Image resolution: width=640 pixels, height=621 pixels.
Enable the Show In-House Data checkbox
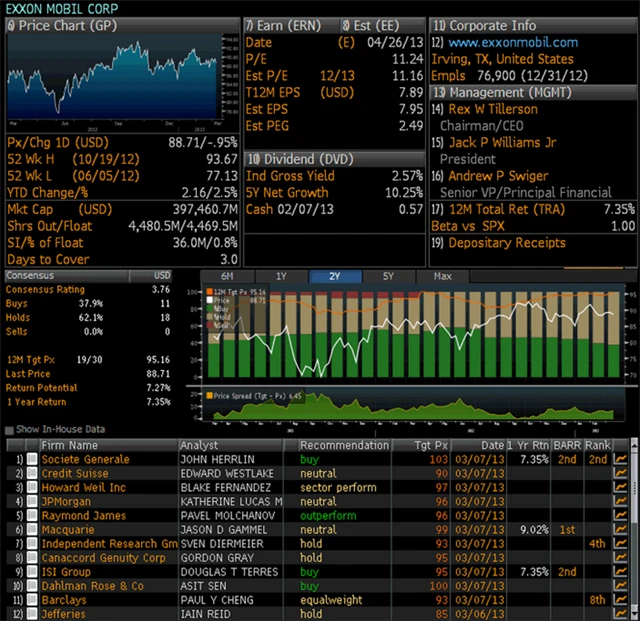coord(10,430)
